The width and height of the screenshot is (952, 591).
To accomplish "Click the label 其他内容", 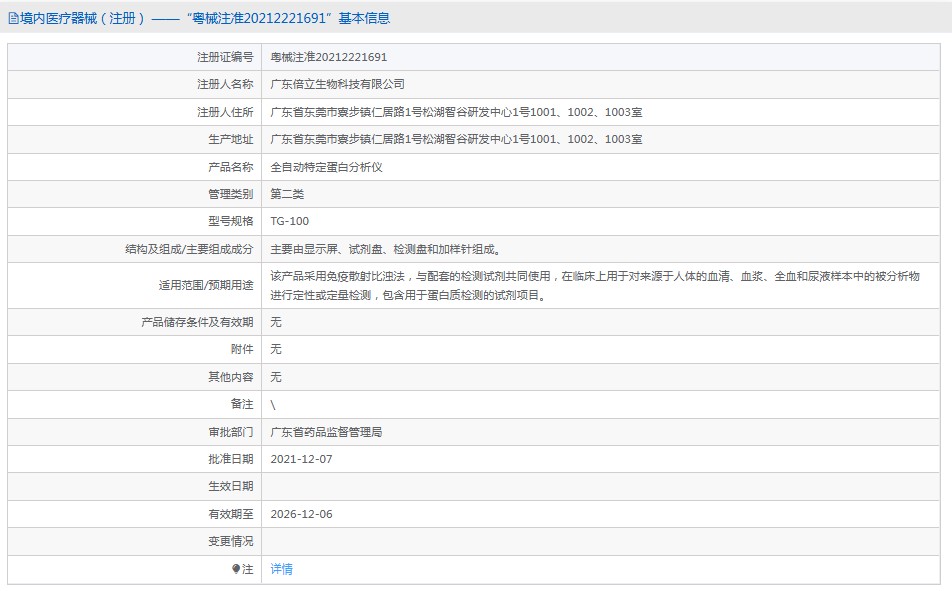I will (231, 377).
